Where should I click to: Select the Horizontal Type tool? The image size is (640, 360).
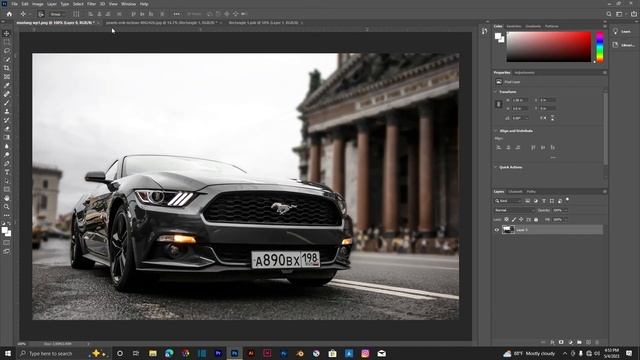(7, 172)
